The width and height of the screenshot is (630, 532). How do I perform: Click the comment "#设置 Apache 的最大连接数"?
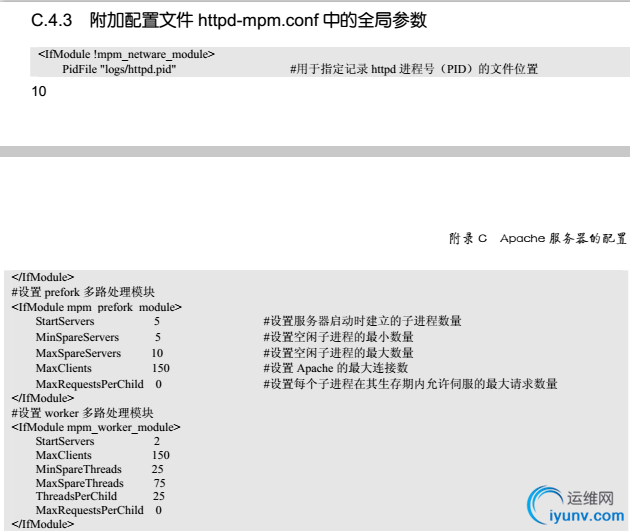336,368
